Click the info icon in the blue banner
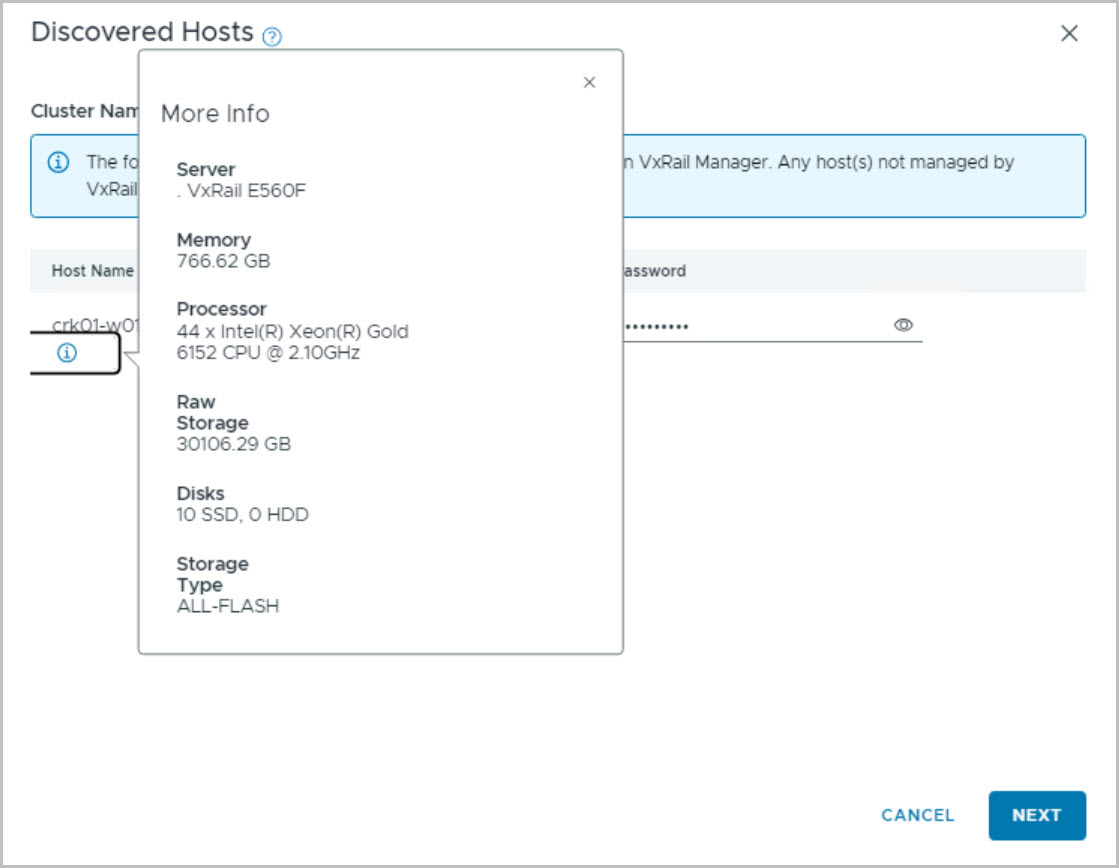 (x=59, y=162)
